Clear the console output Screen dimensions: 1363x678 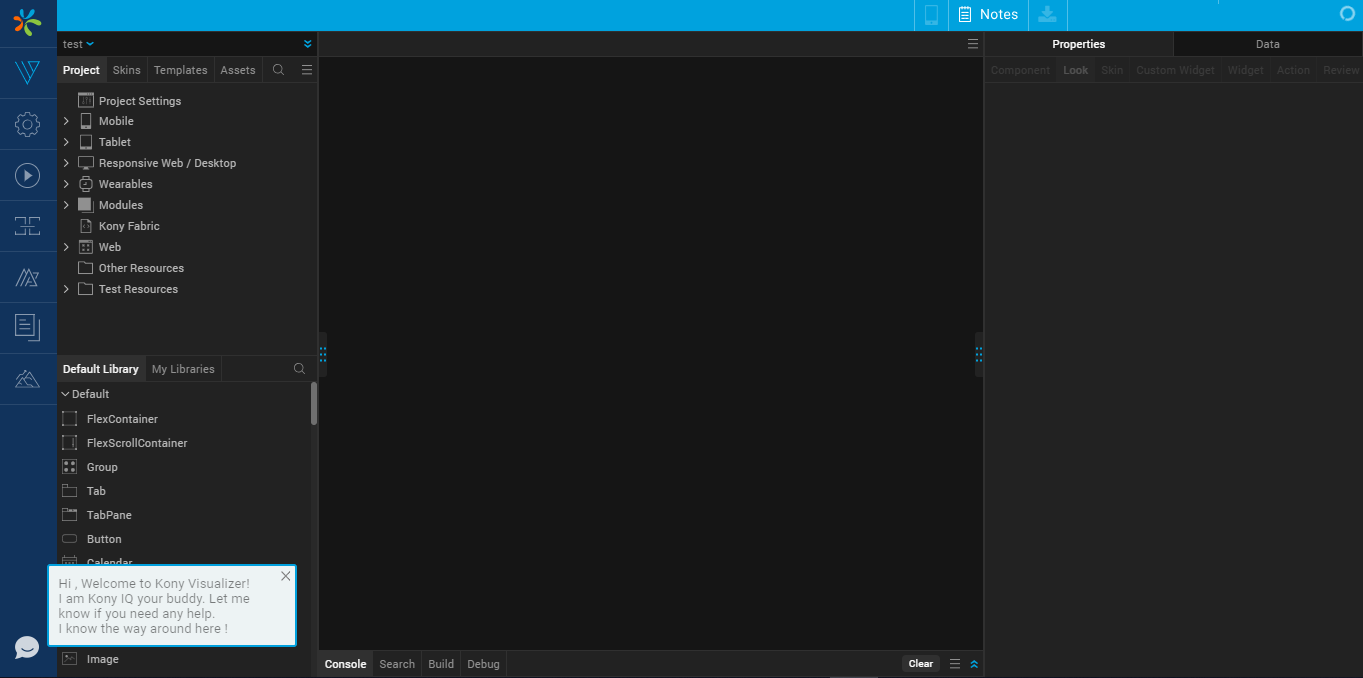(x=921, y=664)
